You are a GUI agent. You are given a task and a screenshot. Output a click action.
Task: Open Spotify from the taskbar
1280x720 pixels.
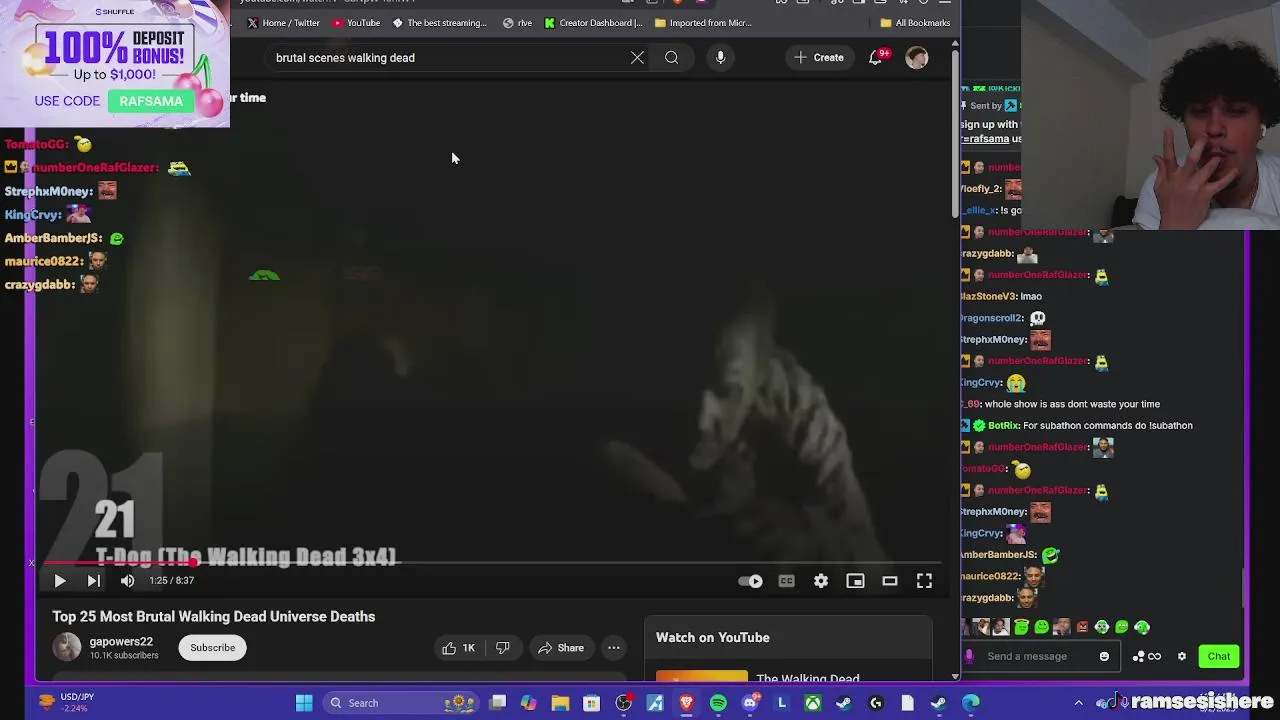coord(718,703)
